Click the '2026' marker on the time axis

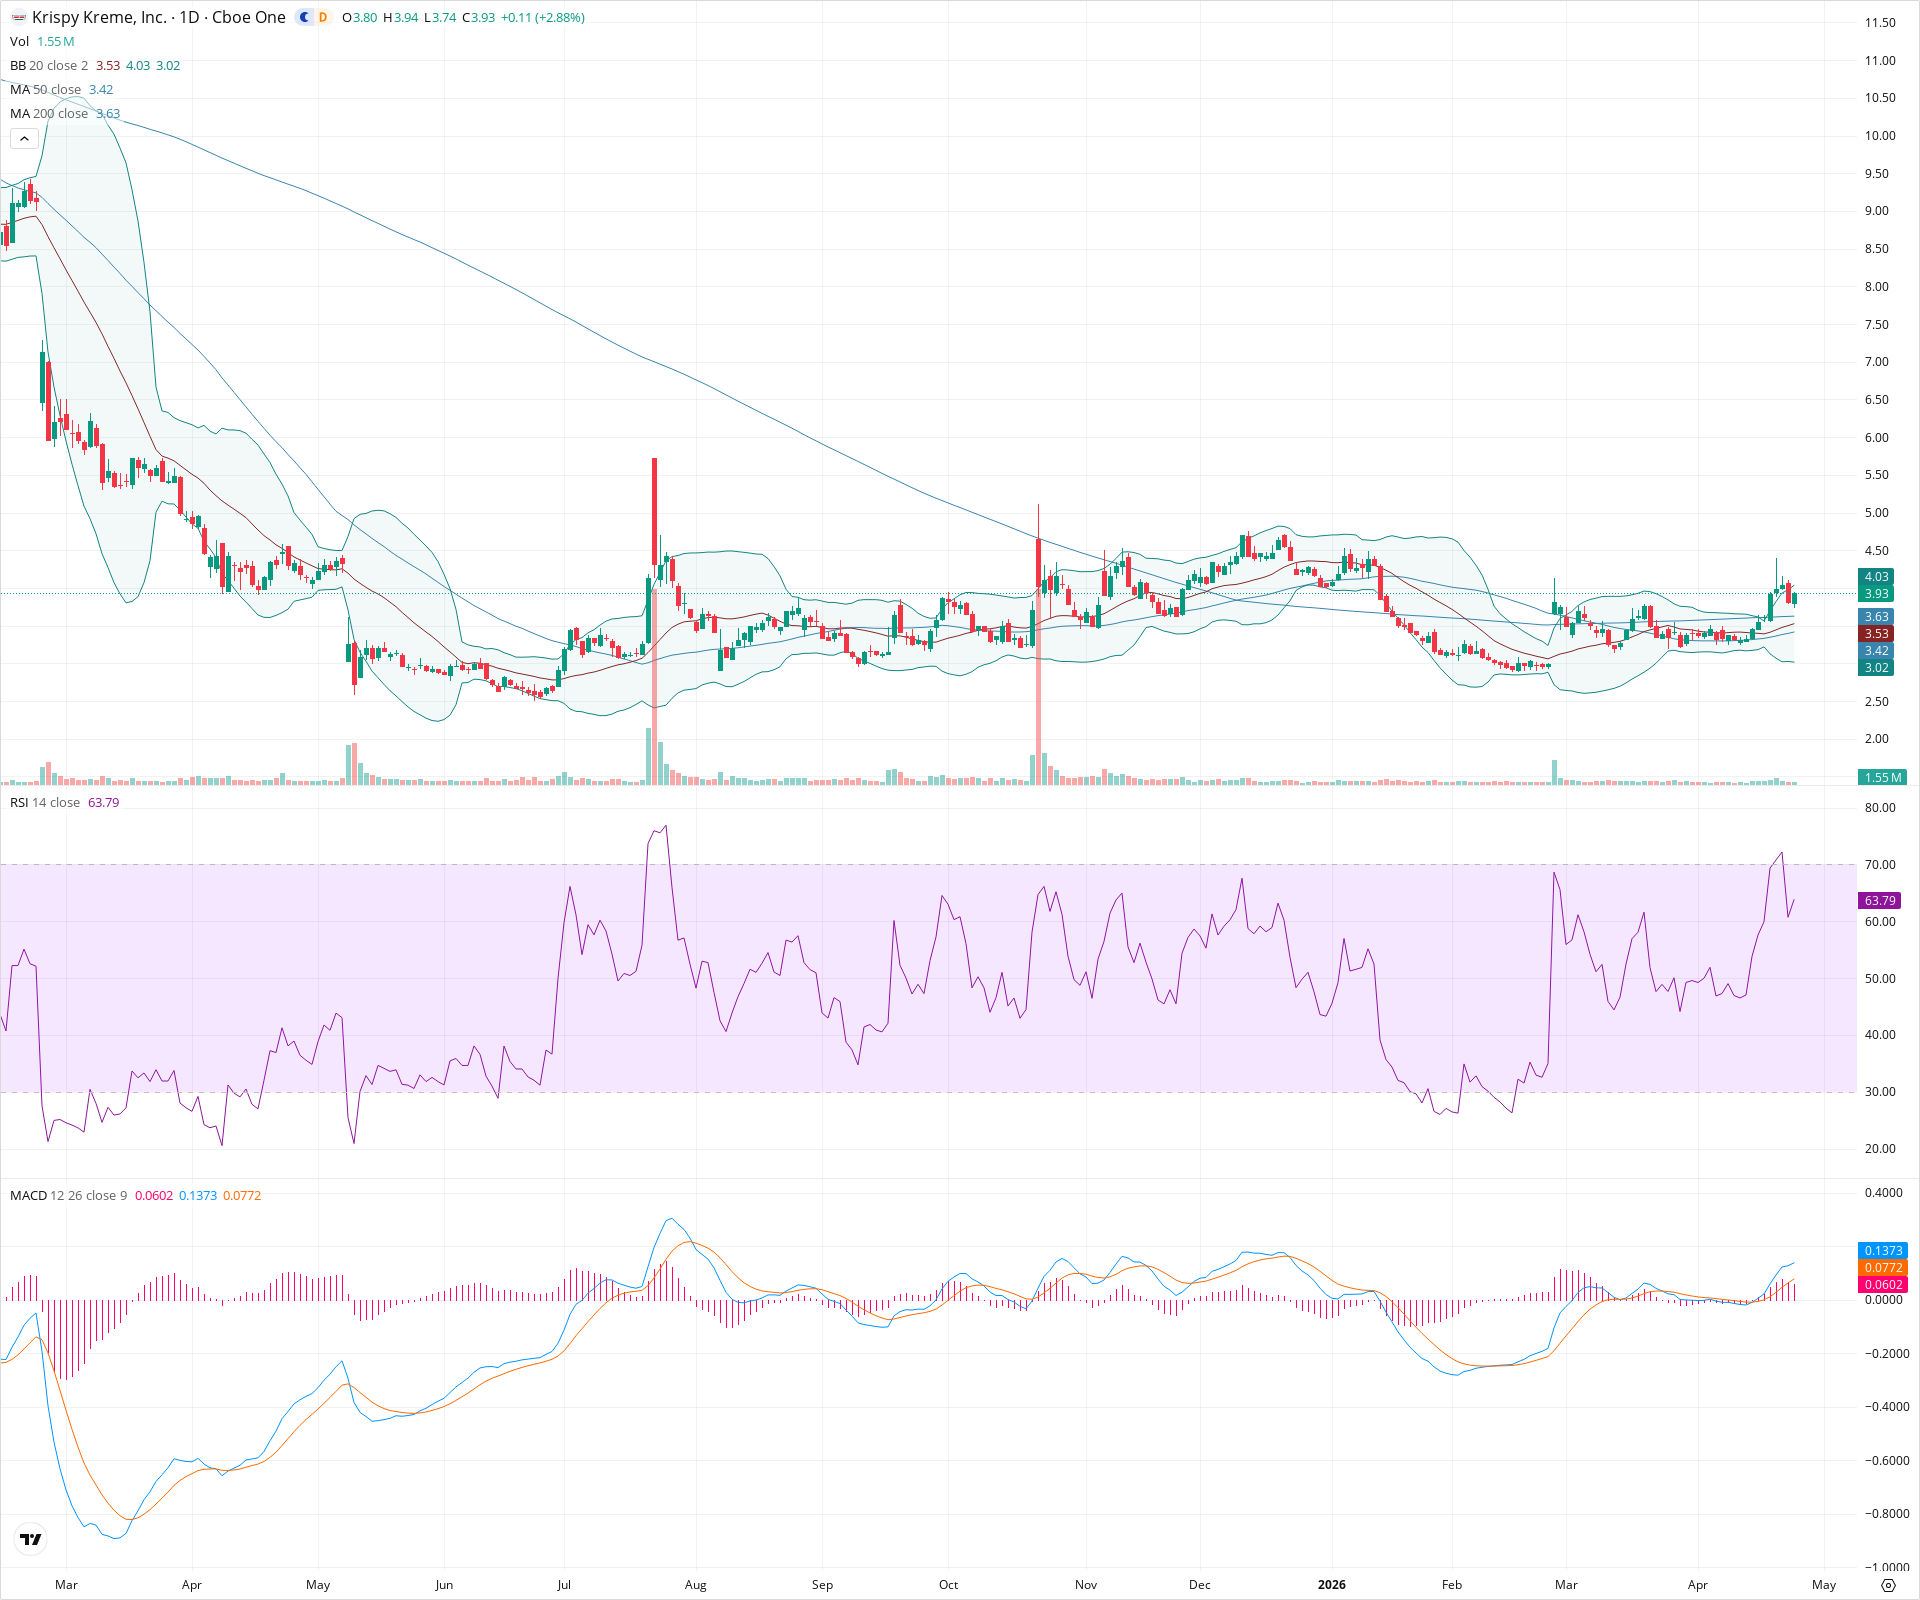[1331, 1585]
